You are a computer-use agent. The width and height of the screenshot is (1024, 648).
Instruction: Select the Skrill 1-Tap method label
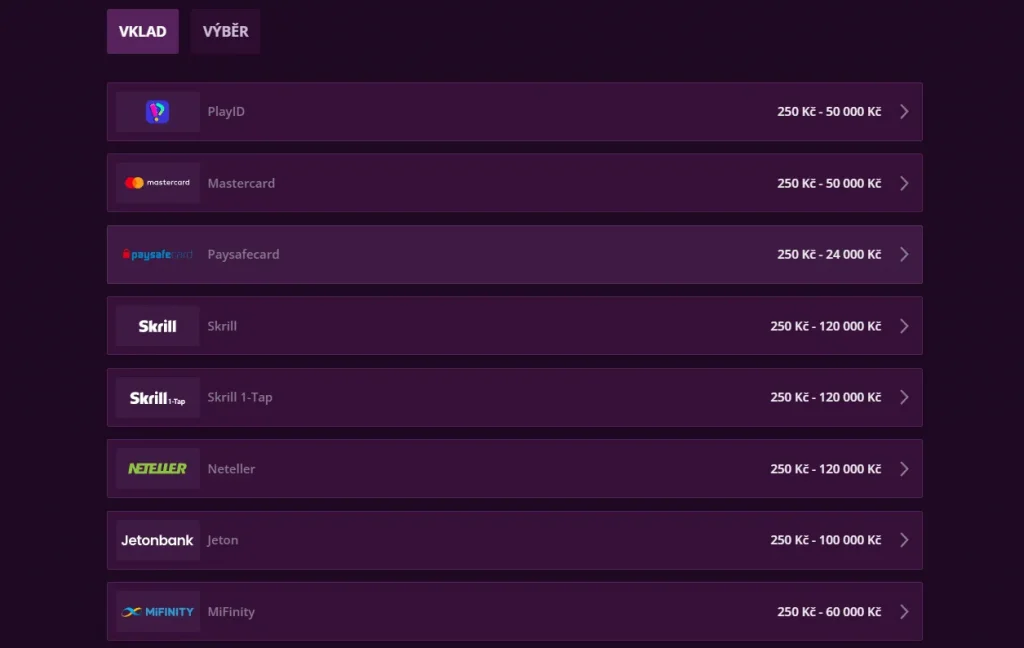pos(240,398)
